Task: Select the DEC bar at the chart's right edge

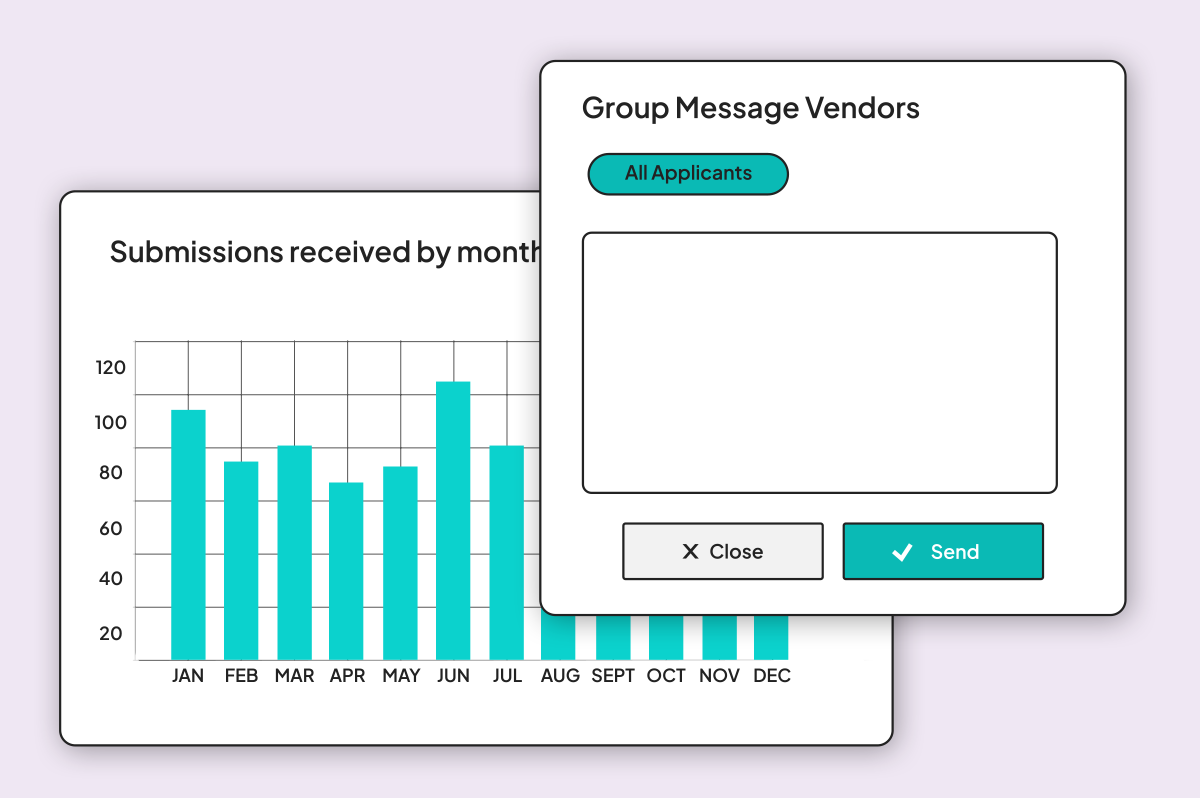Action: pos(772,635)
